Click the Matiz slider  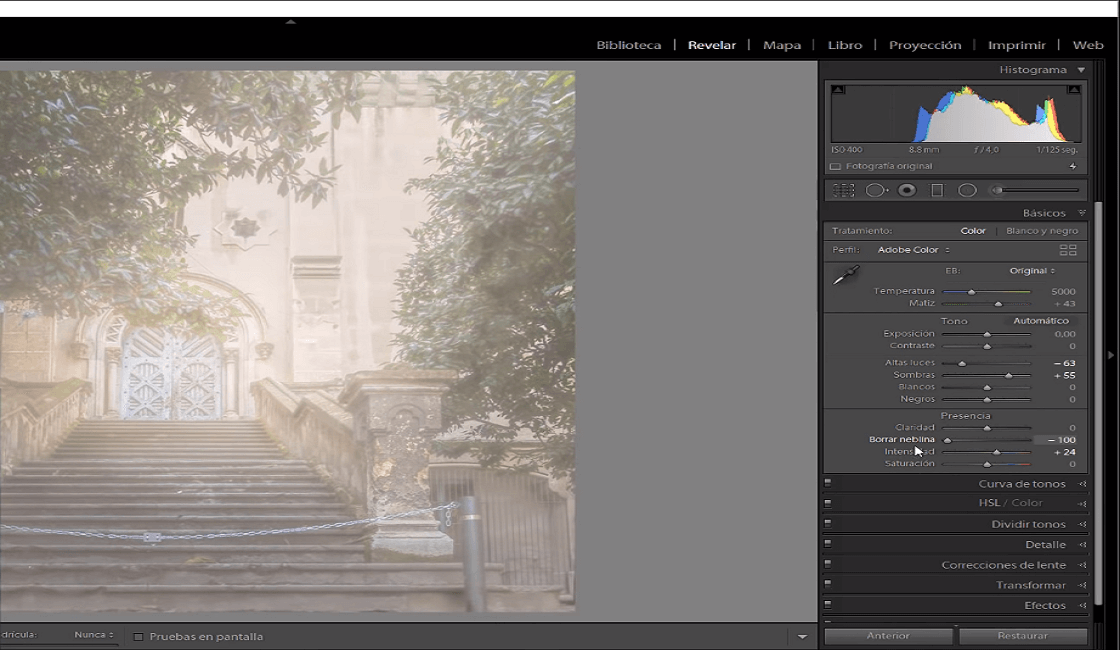click(x=986, y=304)
